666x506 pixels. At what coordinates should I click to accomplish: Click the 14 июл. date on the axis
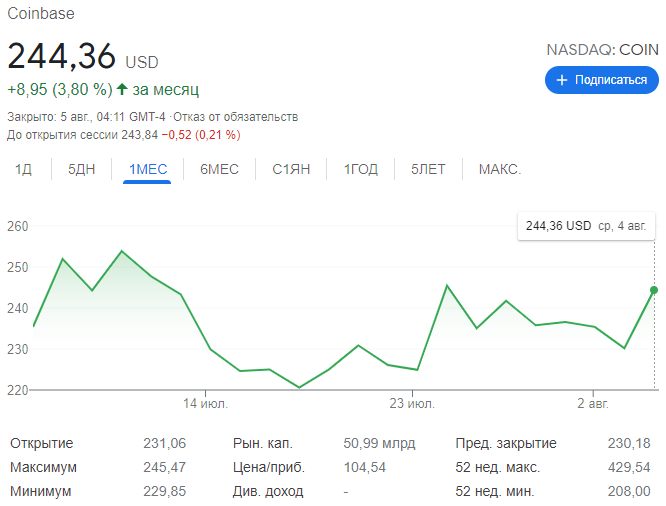(205, 404)
